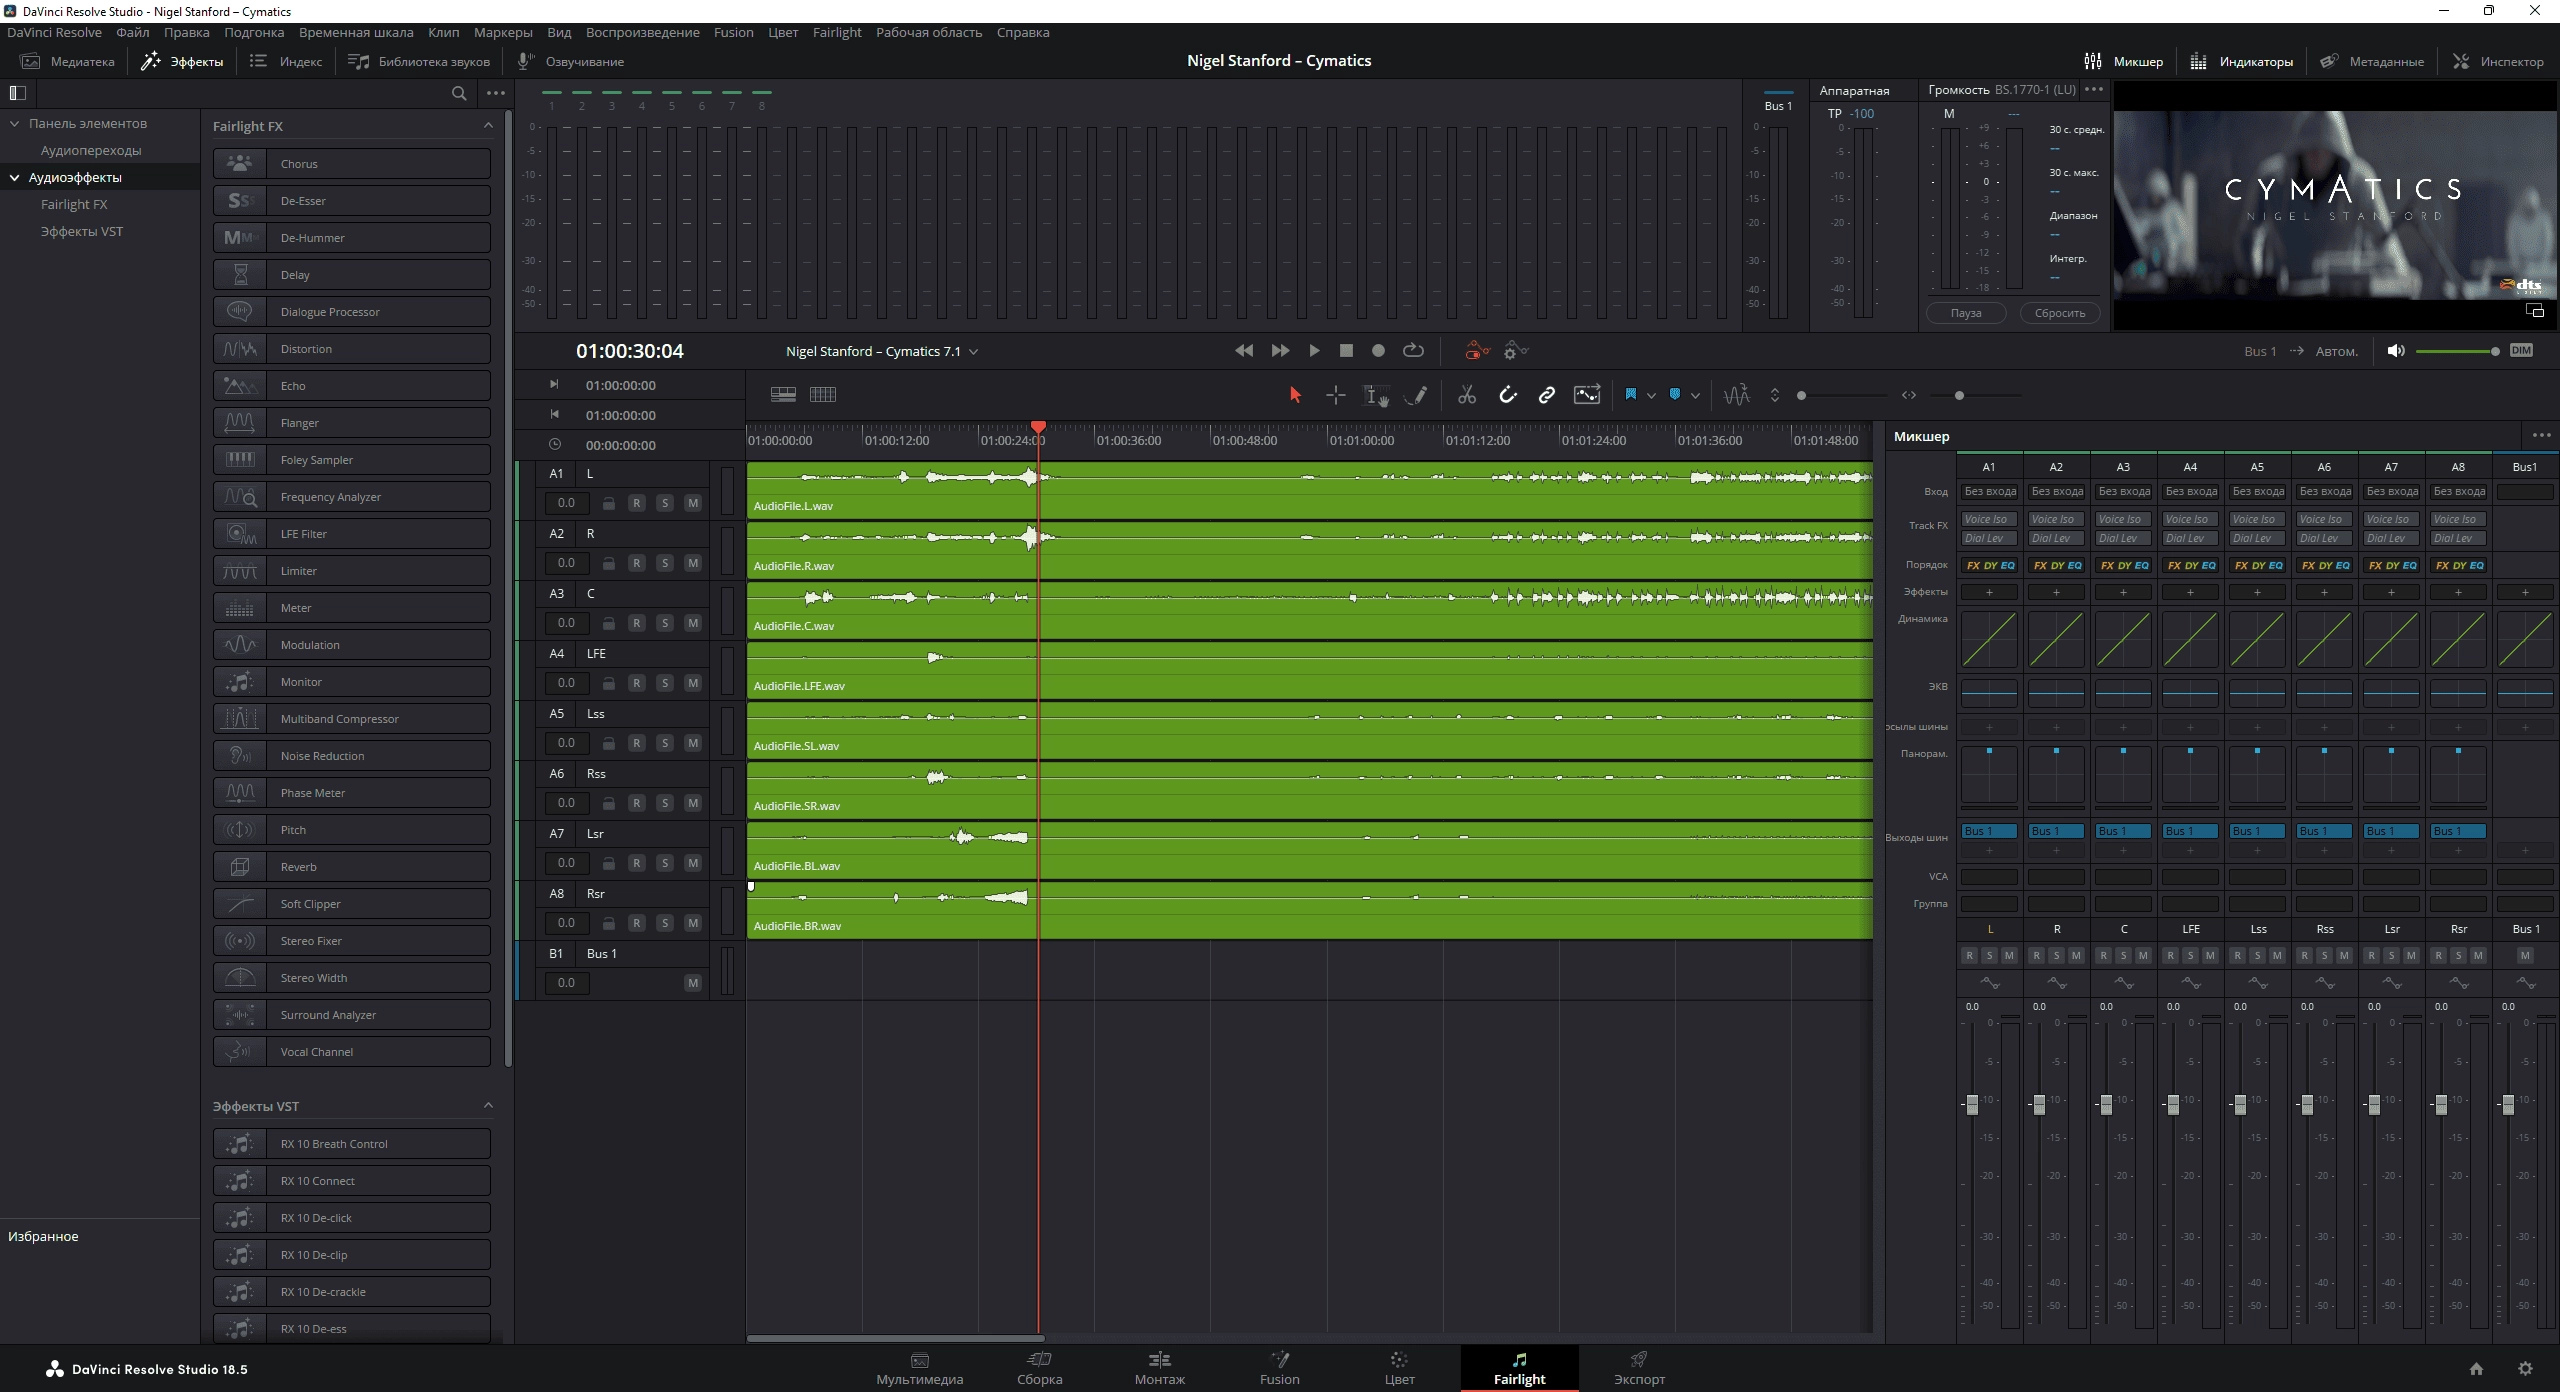Lock track A5 Lss
The width and height of the screenshot is (2560, 1392).
pyautogui.click(x=608, y=743)
